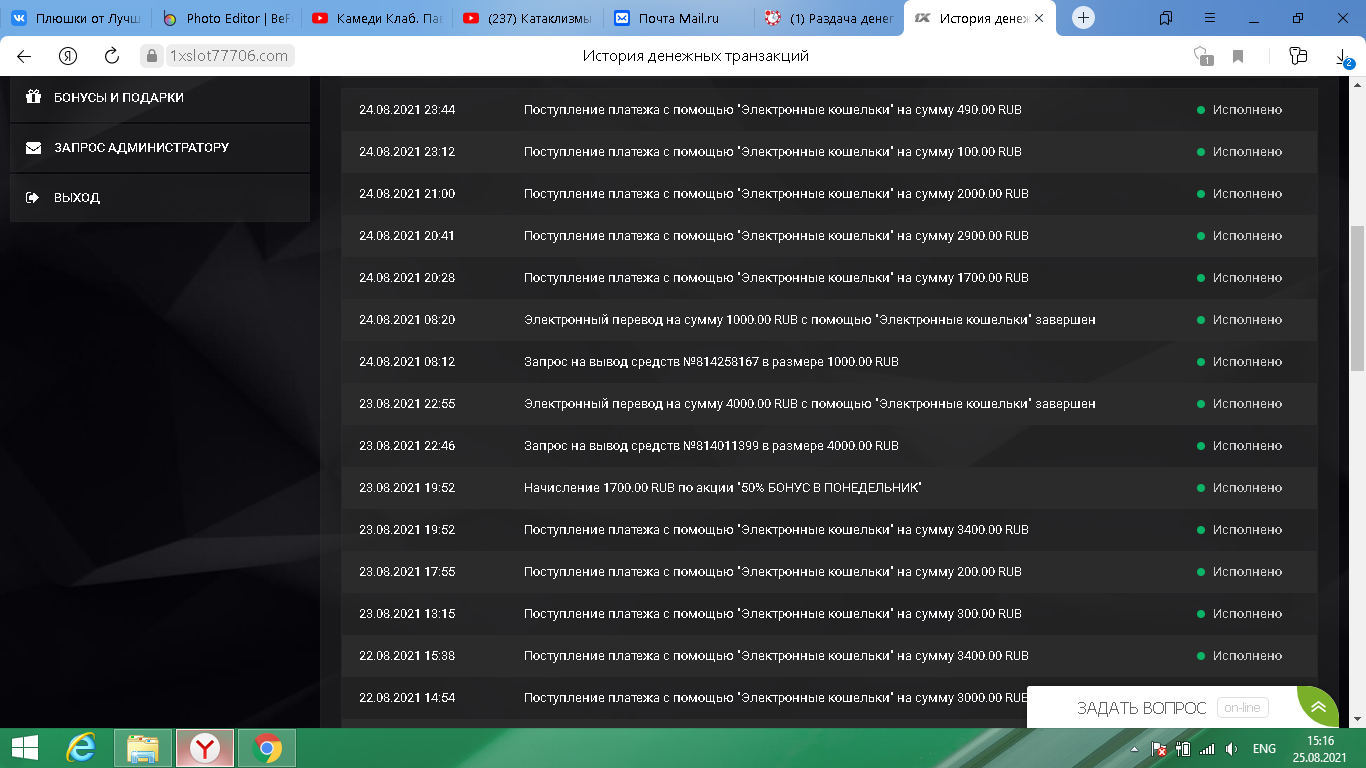
Task: Click the Yandex home icon in the toolbar
Action: [x=68, y=56]
